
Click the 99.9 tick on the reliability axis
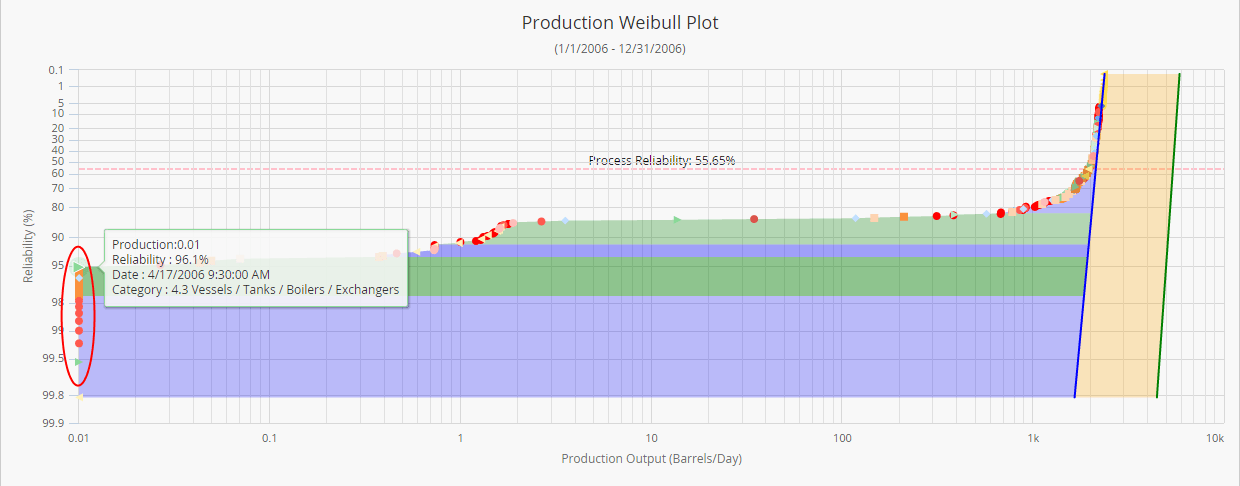[x=53, y=425]
